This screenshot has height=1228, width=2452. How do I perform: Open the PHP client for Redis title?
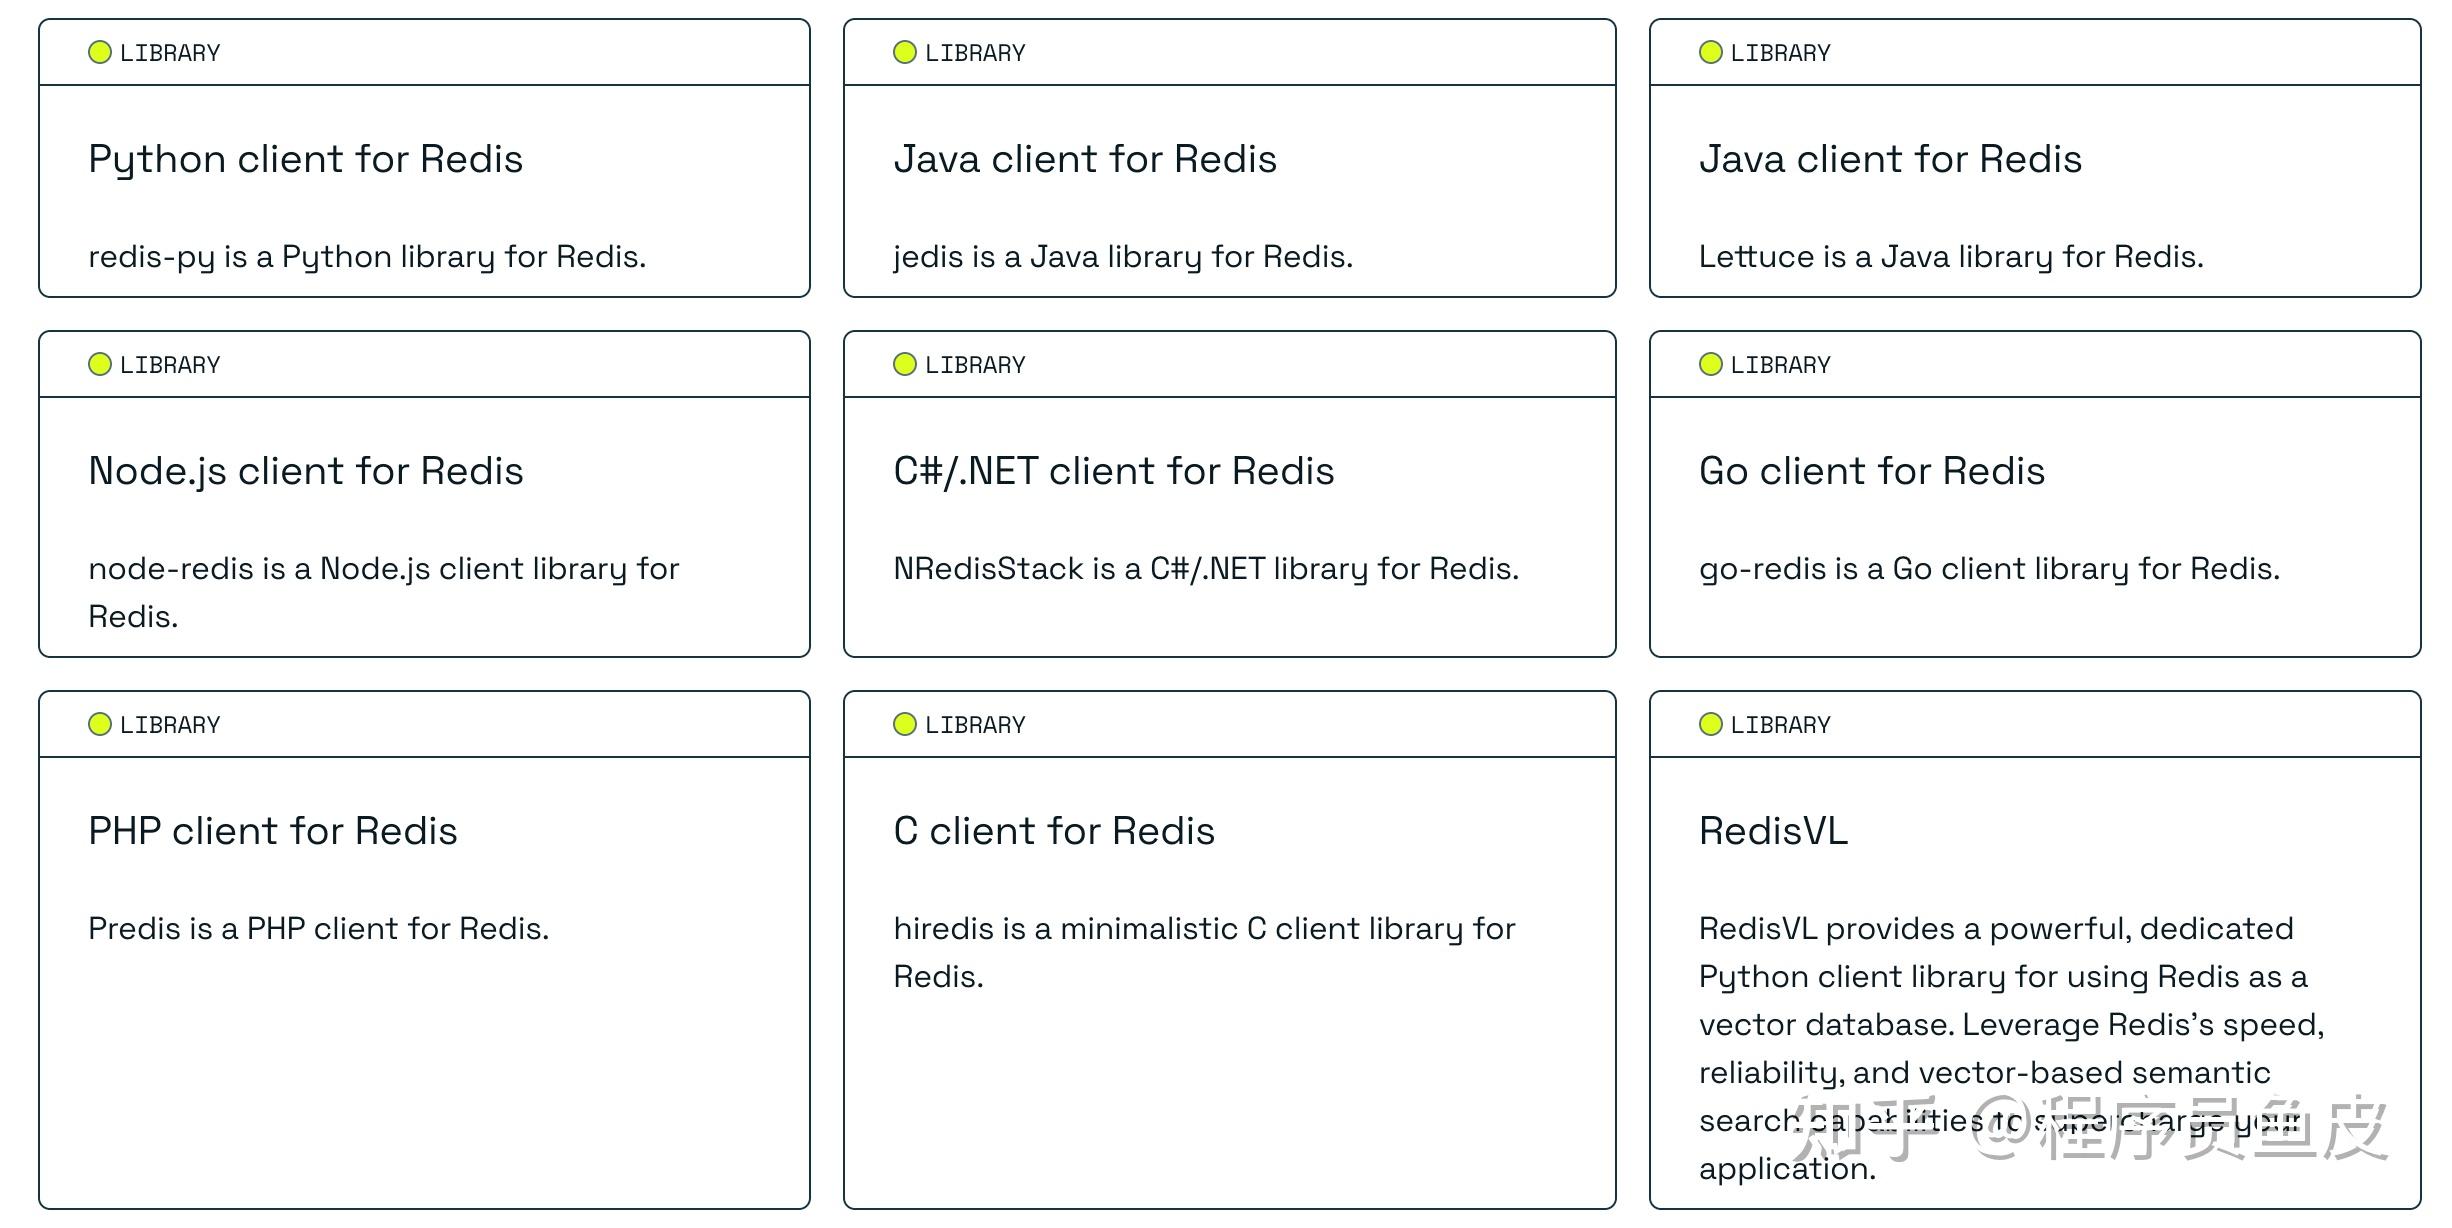click(x=273, y=831)
